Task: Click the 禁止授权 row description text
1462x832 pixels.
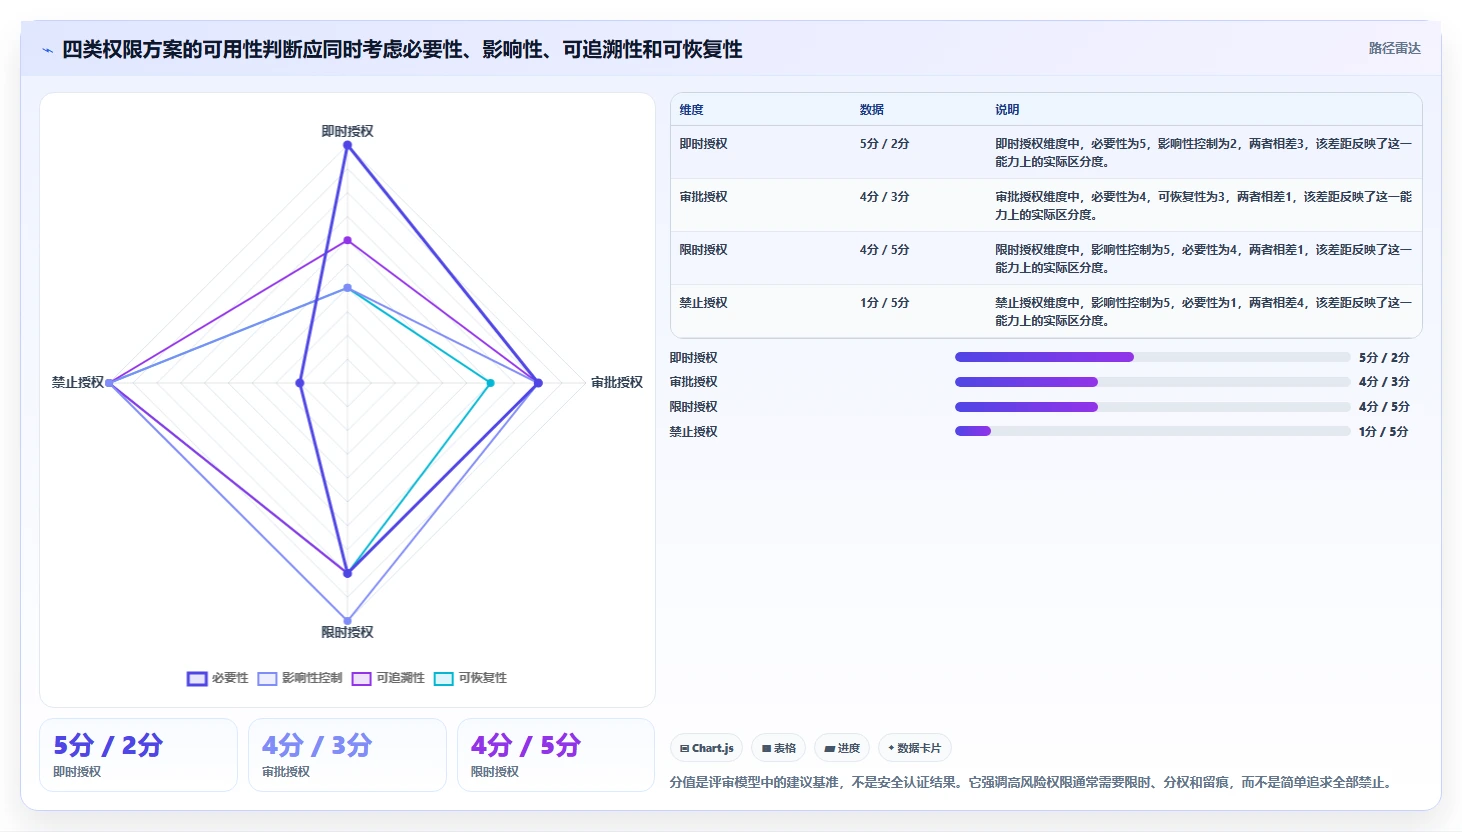Action: pyautogui.click(x=1203, y=311)
